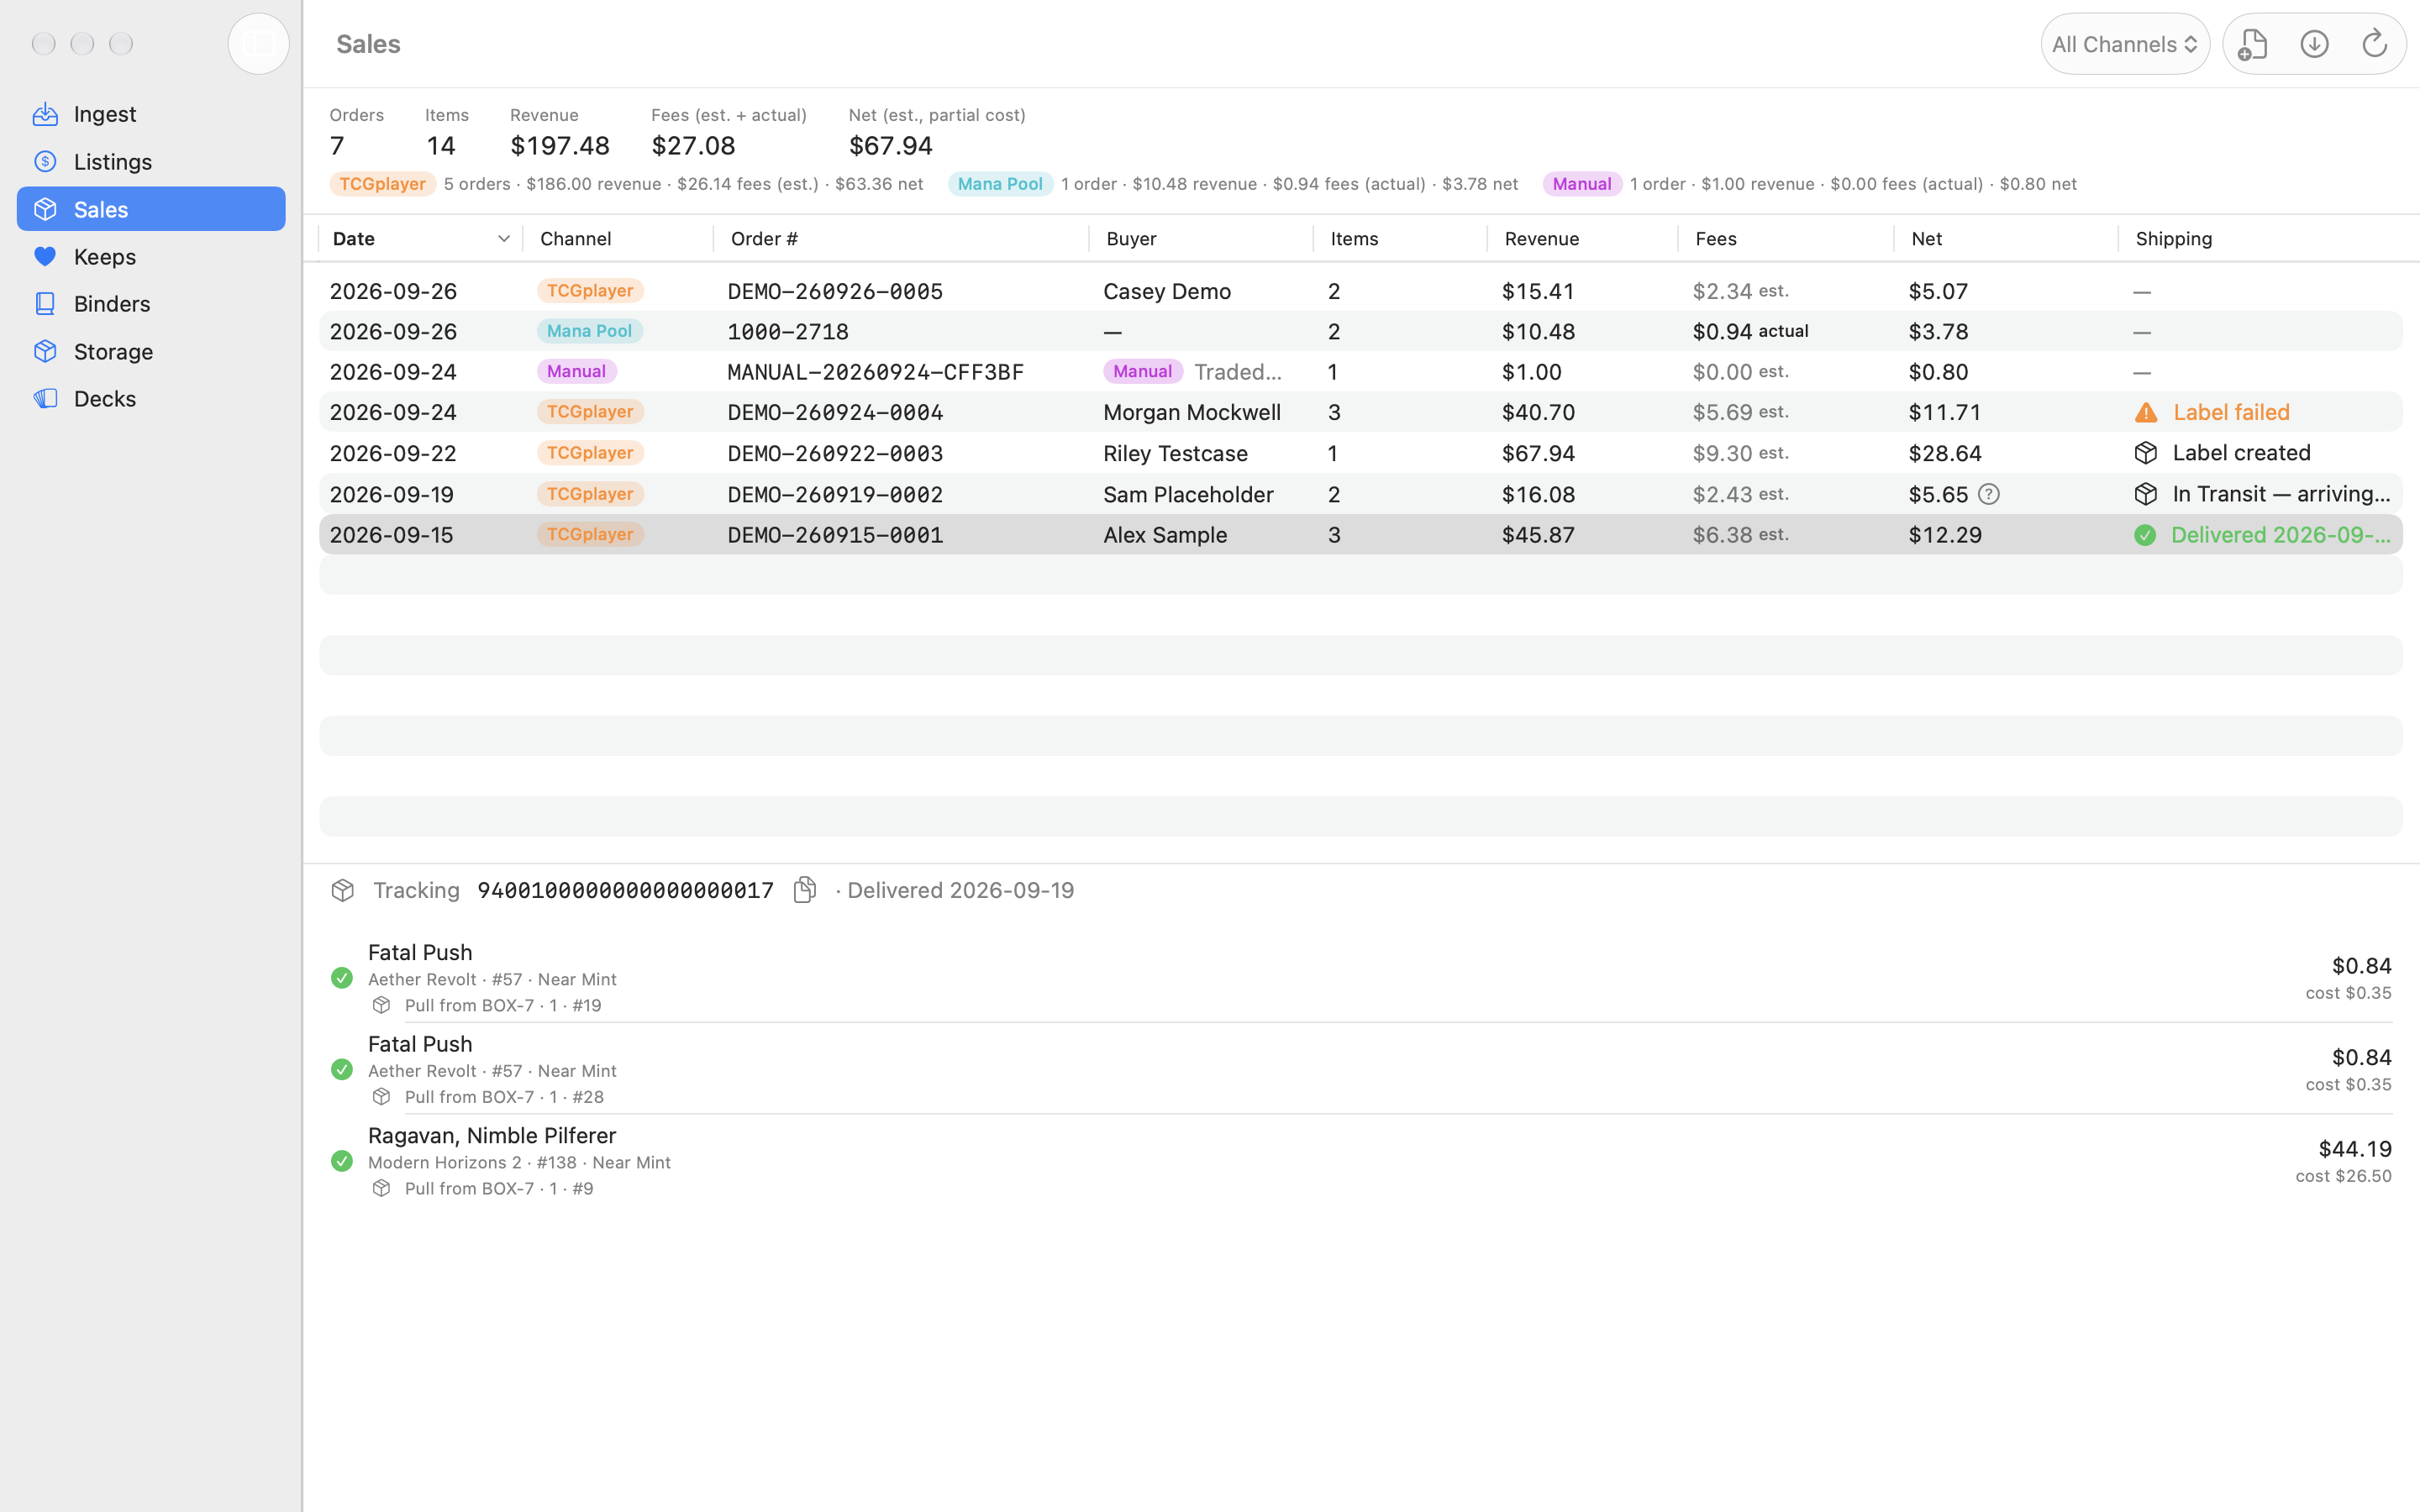Viewport: 2420px width, 1512px height.
Task: Click the Manual summary badge
Action: (x=1581, y=184)
